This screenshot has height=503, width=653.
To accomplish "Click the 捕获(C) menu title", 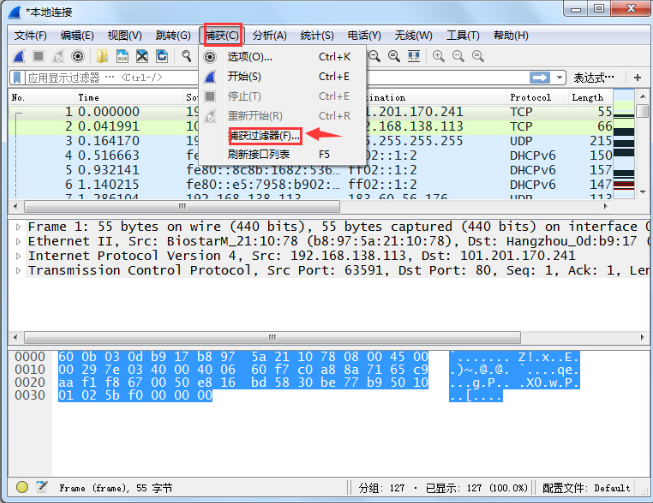I will tap(223, 35).
